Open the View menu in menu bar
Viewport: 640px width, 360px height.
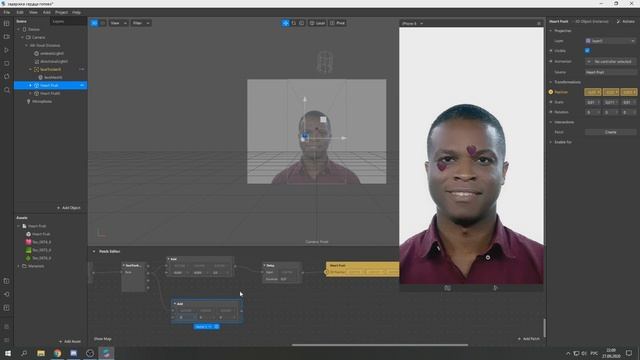pyautogui.click(x=33, y=12)
